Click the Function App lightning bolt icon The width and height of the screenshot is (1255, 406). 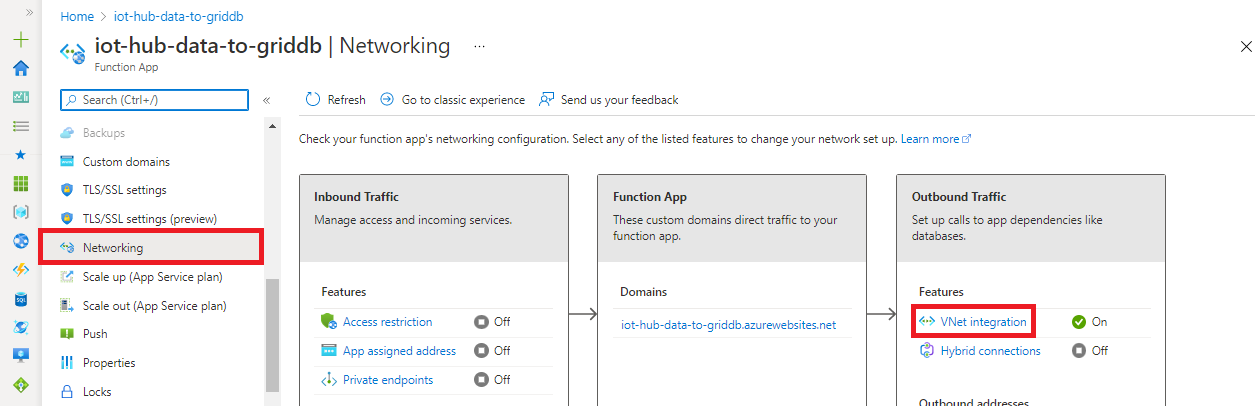(x=20, y=270)
